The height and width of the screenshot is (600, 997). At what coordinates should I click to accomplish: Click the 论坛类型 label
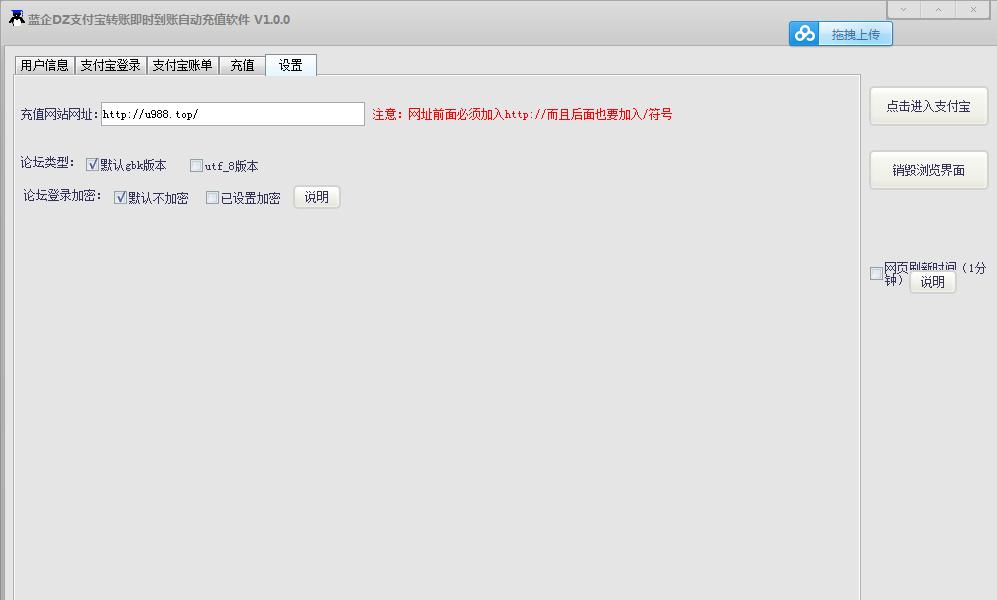coord(47,163)
